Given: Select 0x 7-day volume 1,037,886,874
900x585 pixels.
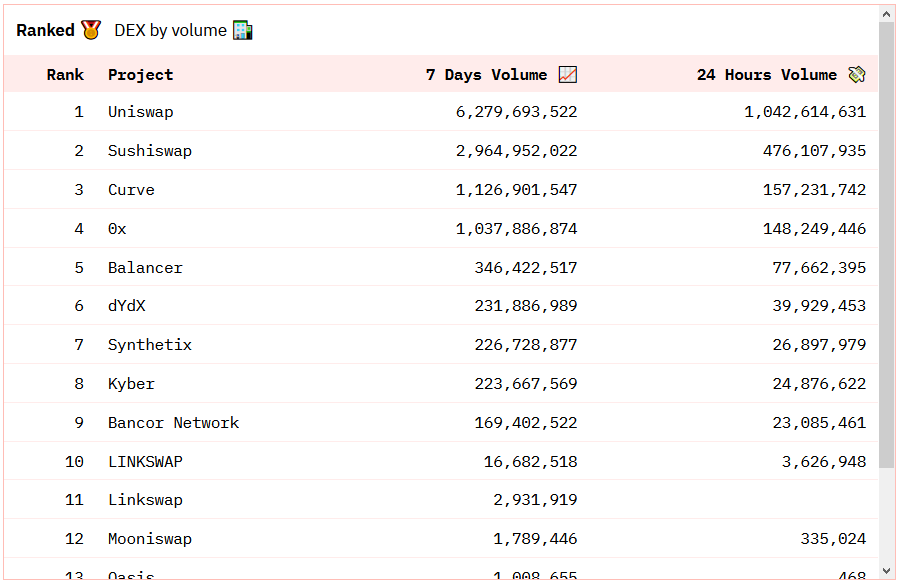Looking at the screenshot, I should [517, 229].
